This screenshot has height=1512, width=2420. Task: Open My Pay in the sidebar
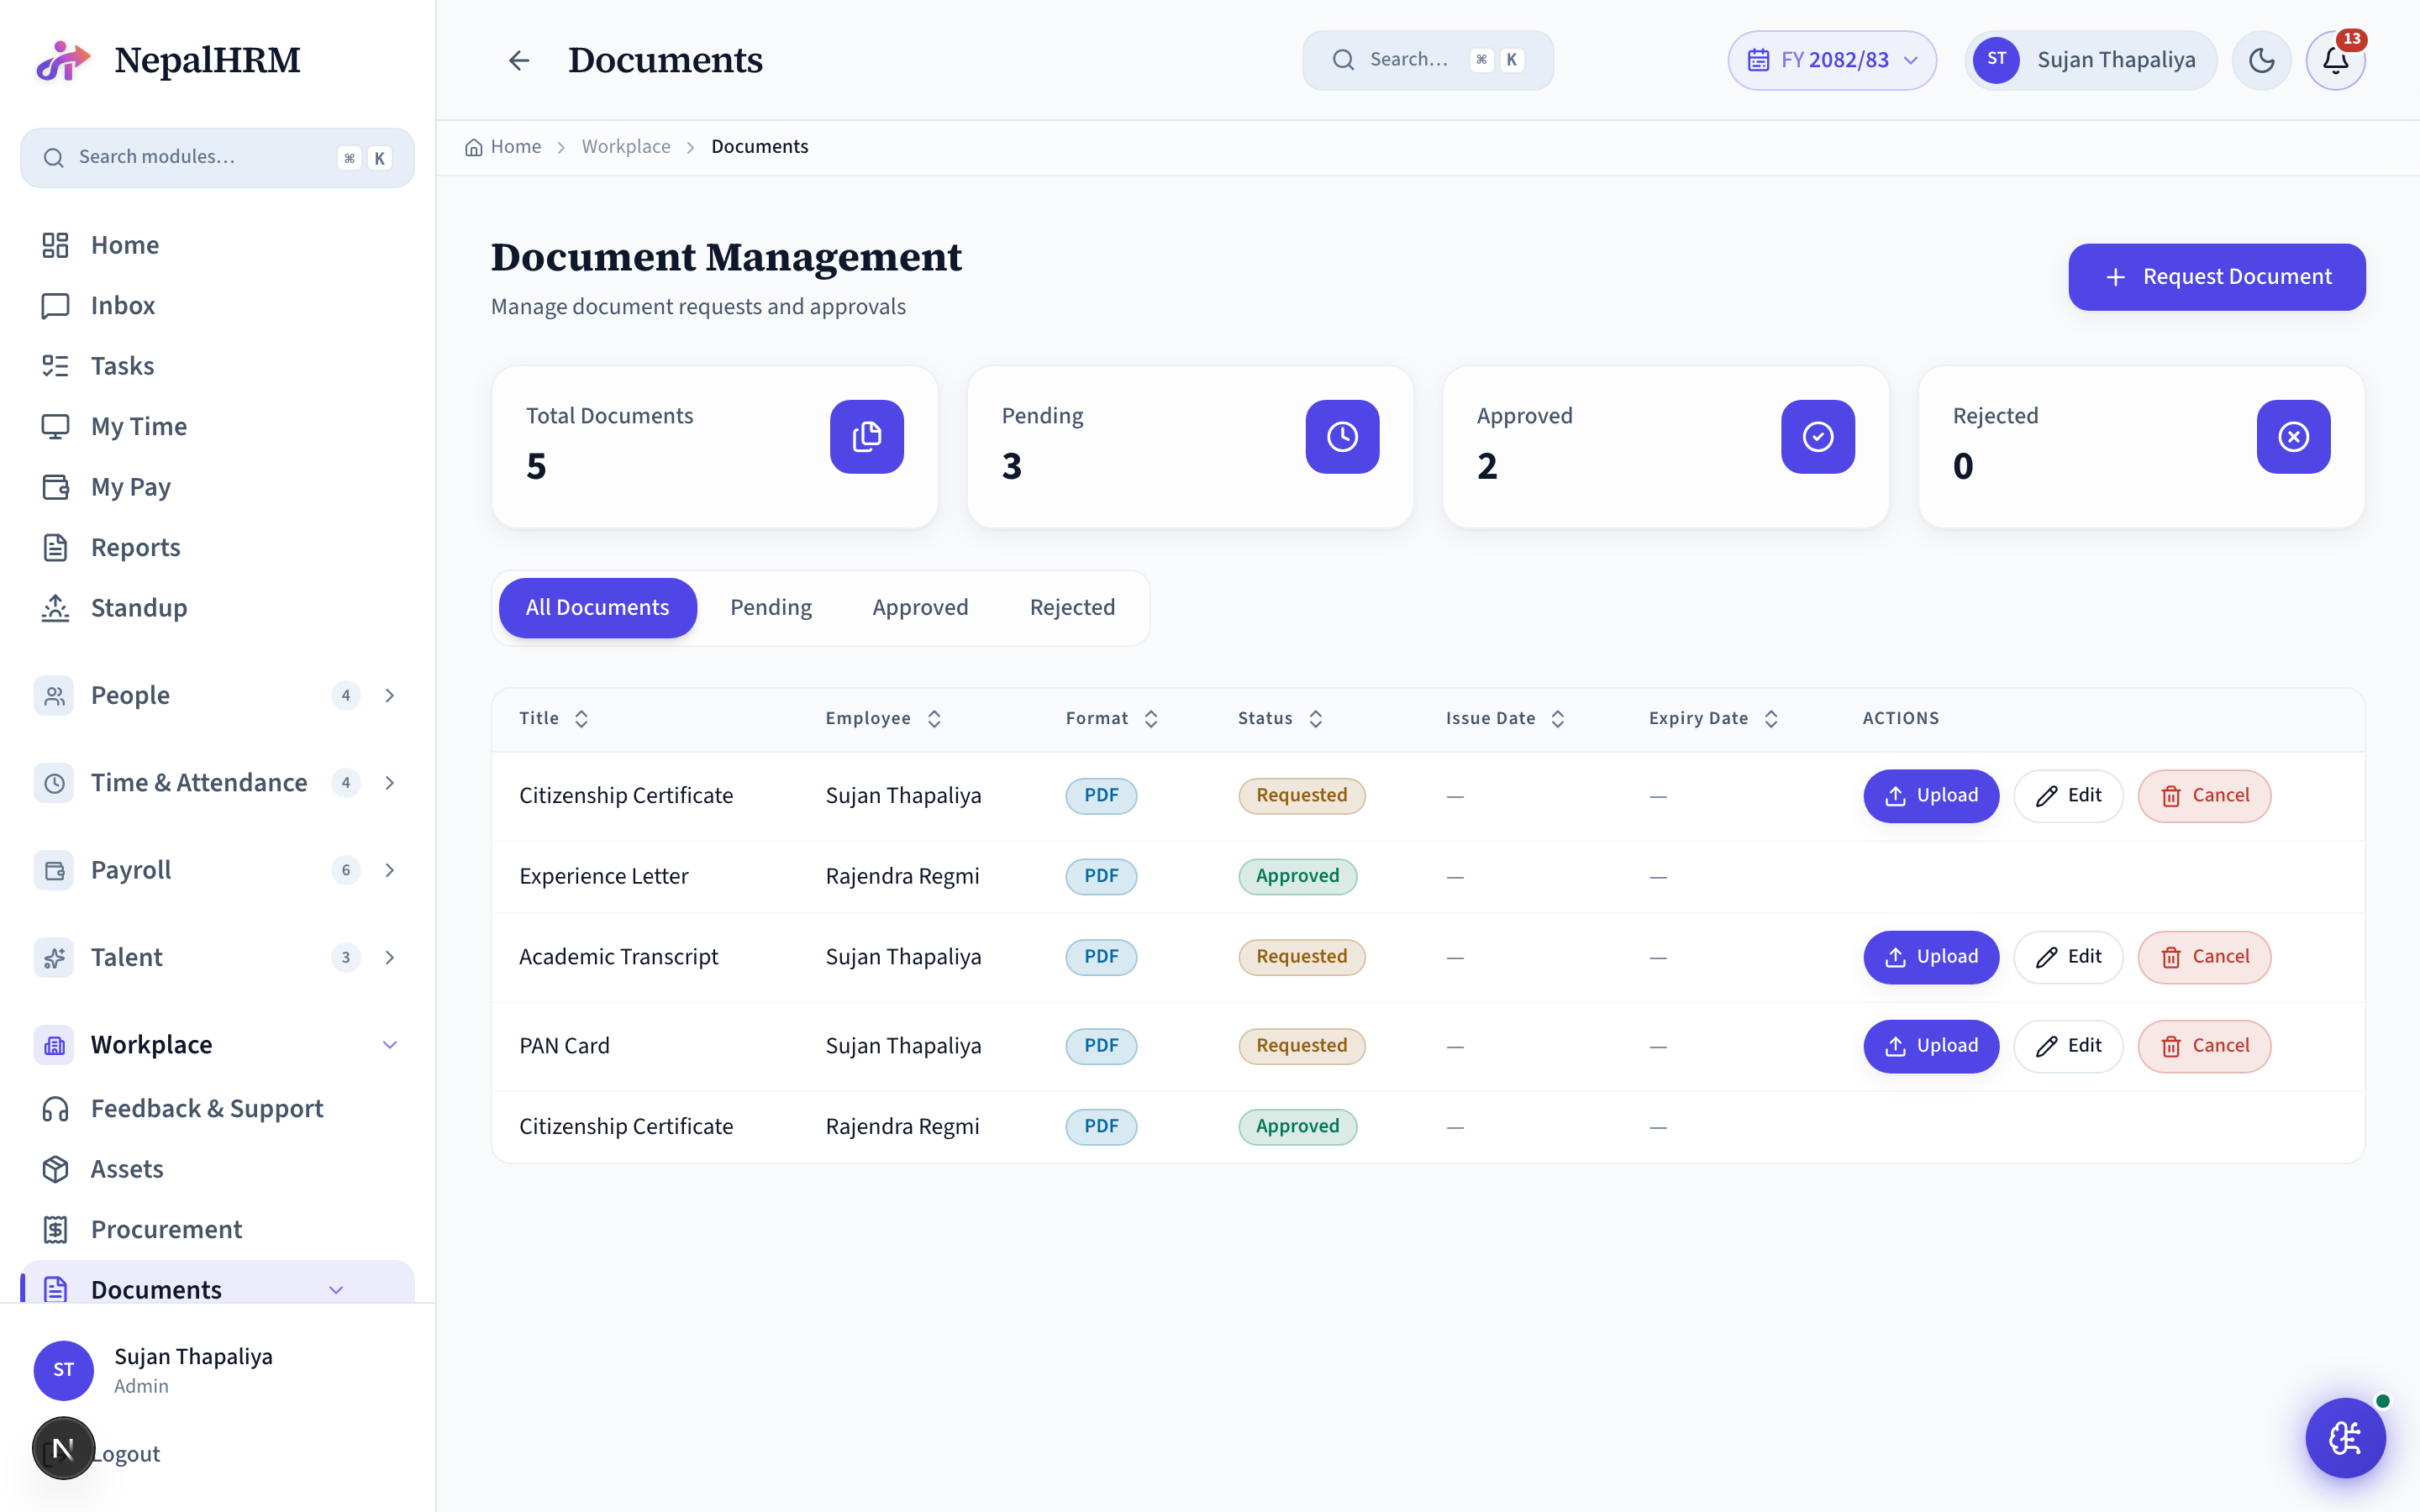point(217,487)
